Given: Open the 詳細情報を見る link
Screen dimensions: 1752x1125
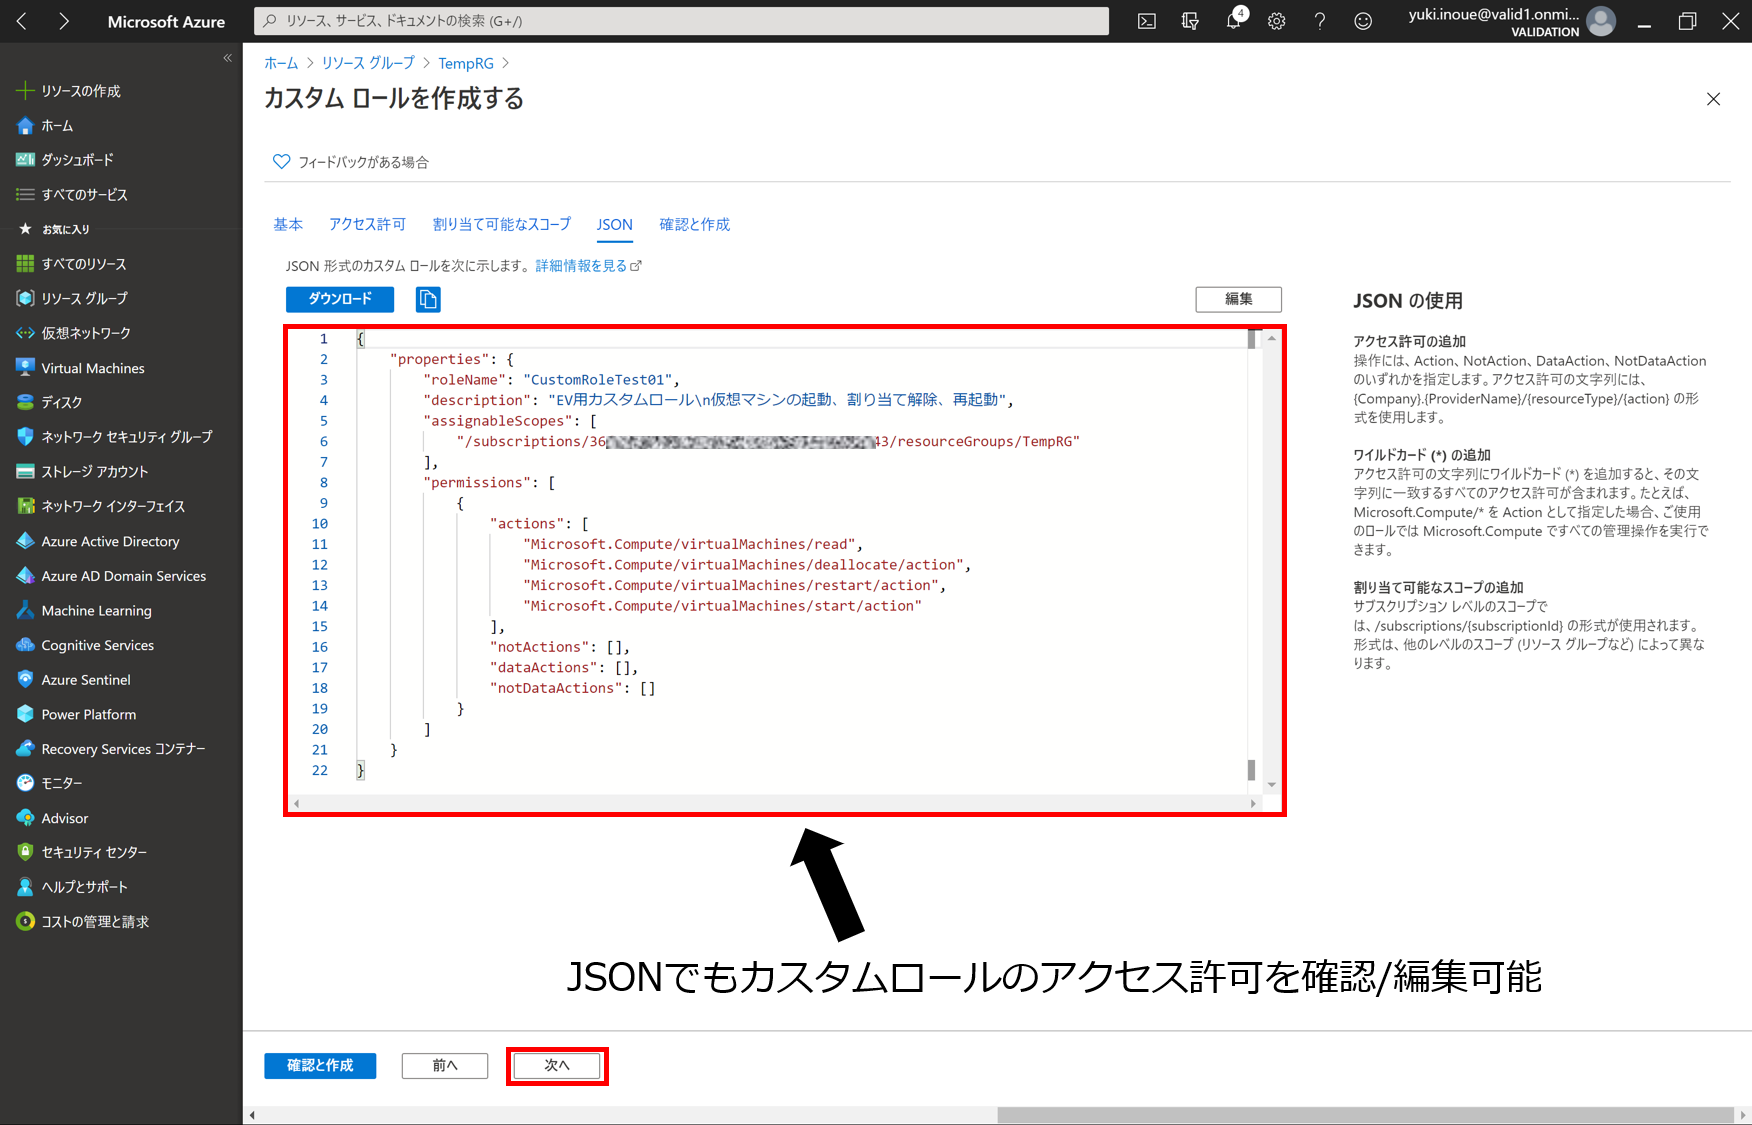Looking at the screenshot, I should 588,266.
